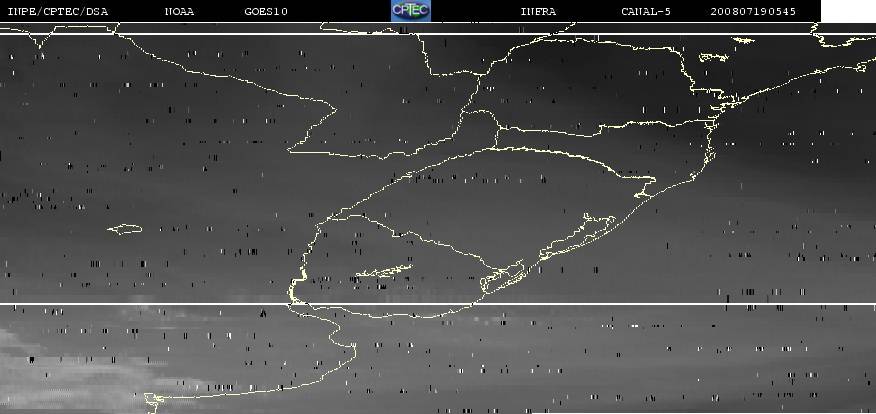The width and height of the screenshot is (876, 414).
Task: Click the CANAL-5 label
Action: (645, 11)
